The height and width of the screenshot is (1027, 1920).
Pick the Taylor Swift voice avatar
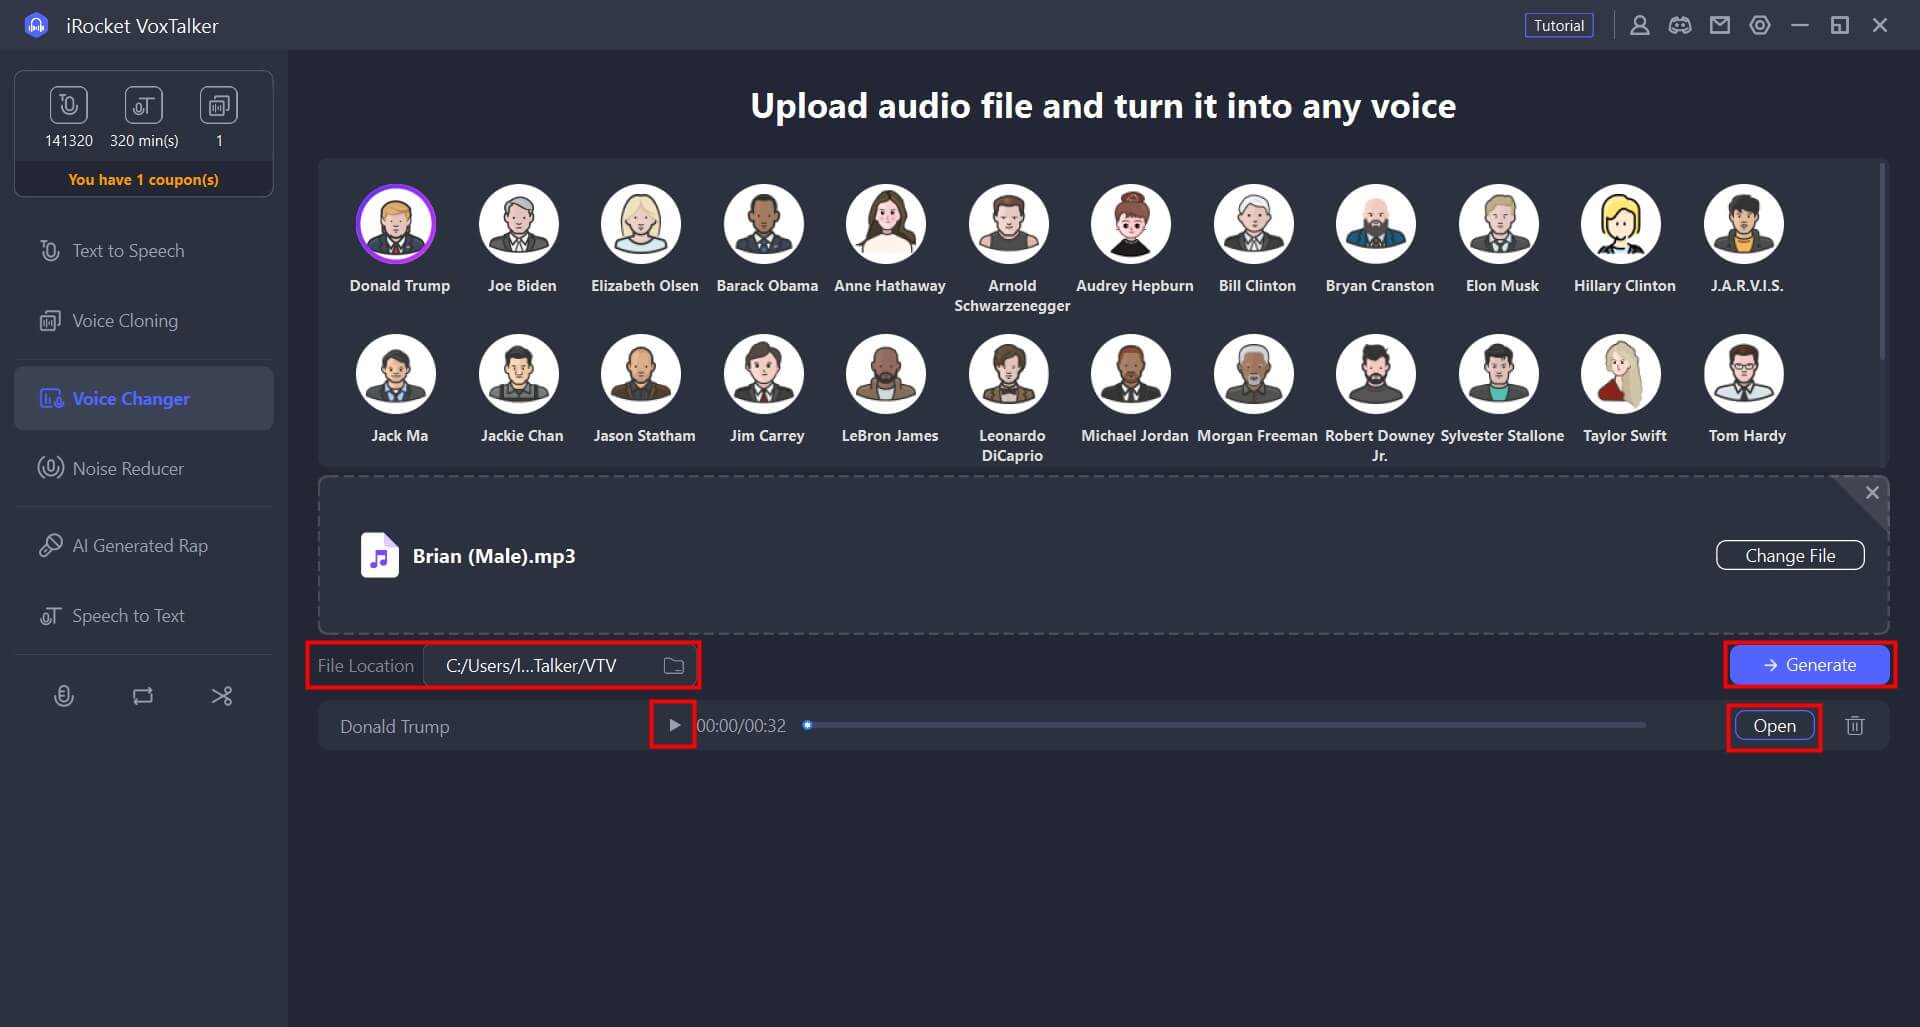[x=1621, y=374]
